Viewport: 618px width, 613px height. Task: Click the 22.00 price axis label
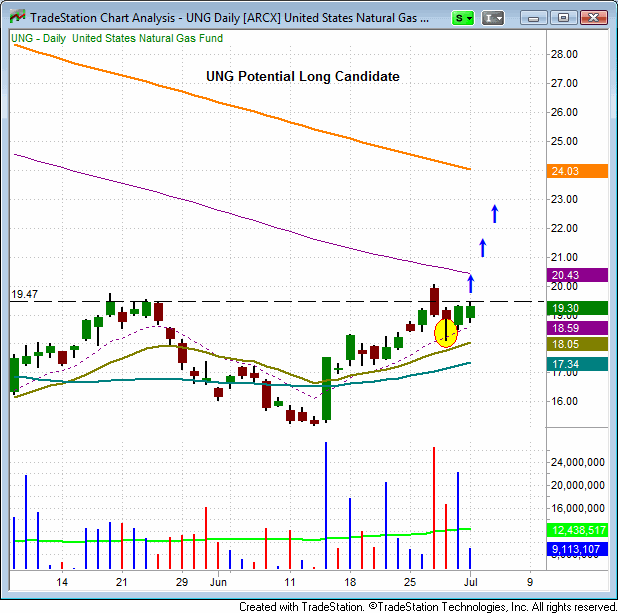564,228
